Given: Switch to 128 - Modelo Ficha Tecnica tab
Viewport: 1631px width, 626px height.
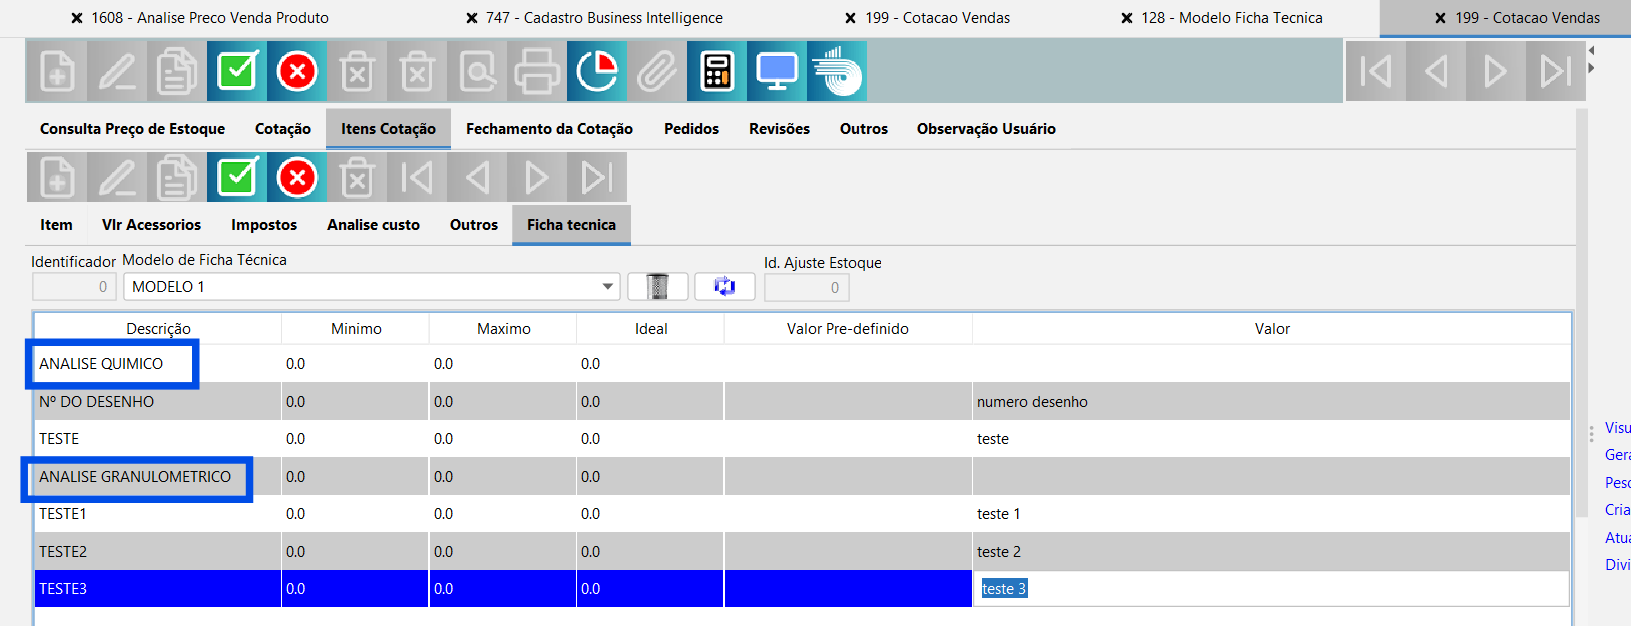Looking at the screenshot, I should coord(1231,18).
